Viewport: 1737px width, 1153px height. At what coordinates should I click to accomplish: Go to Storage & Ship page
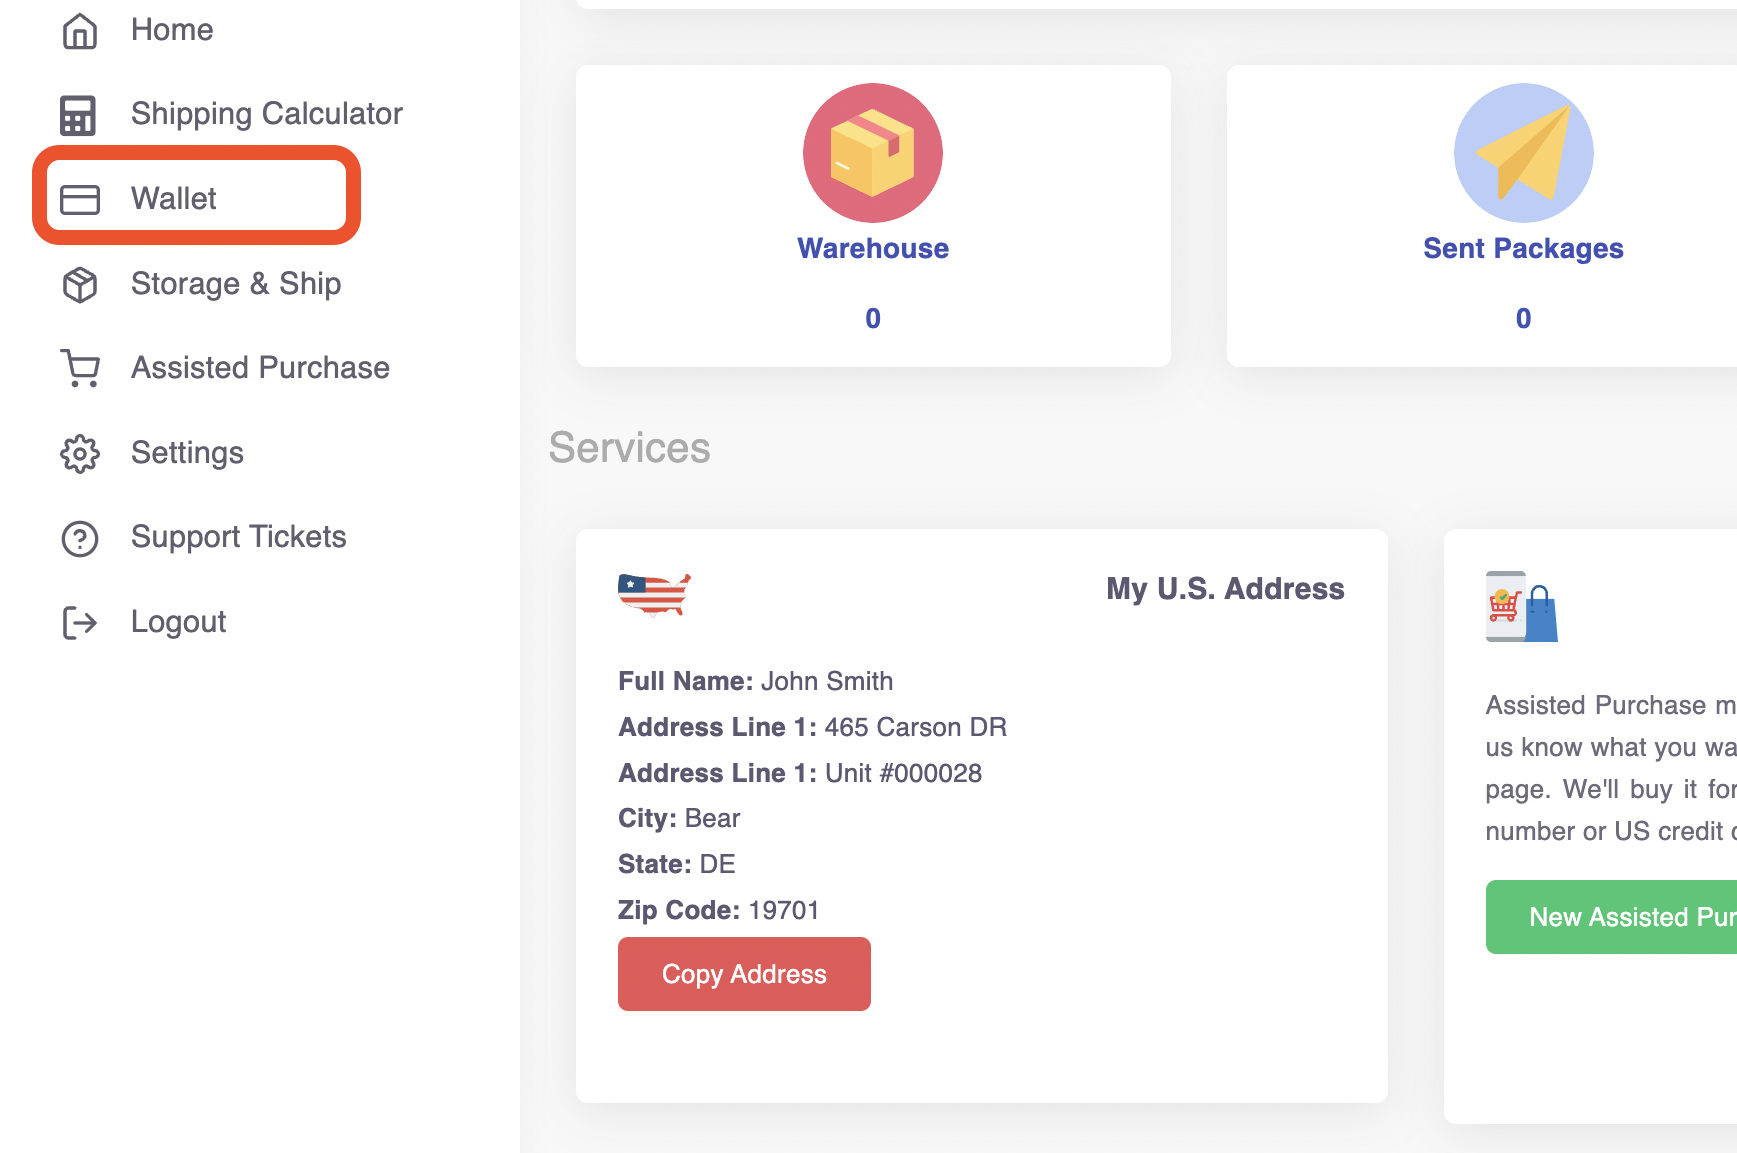click(236, 284)
